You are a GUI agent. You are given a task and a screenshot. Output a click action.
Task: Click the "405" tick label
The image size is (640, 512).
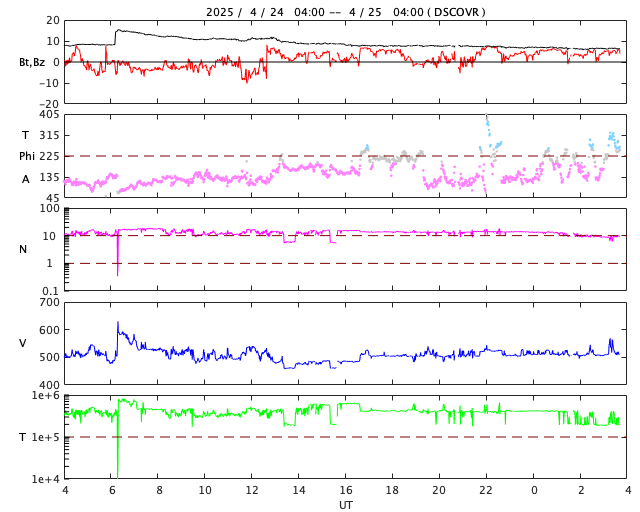[49, 115]
